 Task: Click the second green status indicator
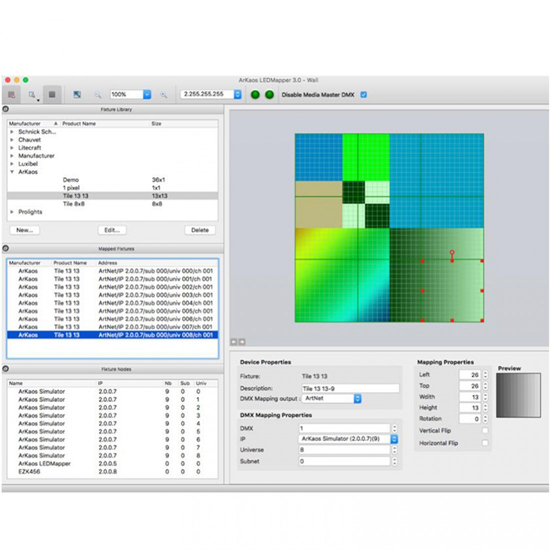[269, 95]
